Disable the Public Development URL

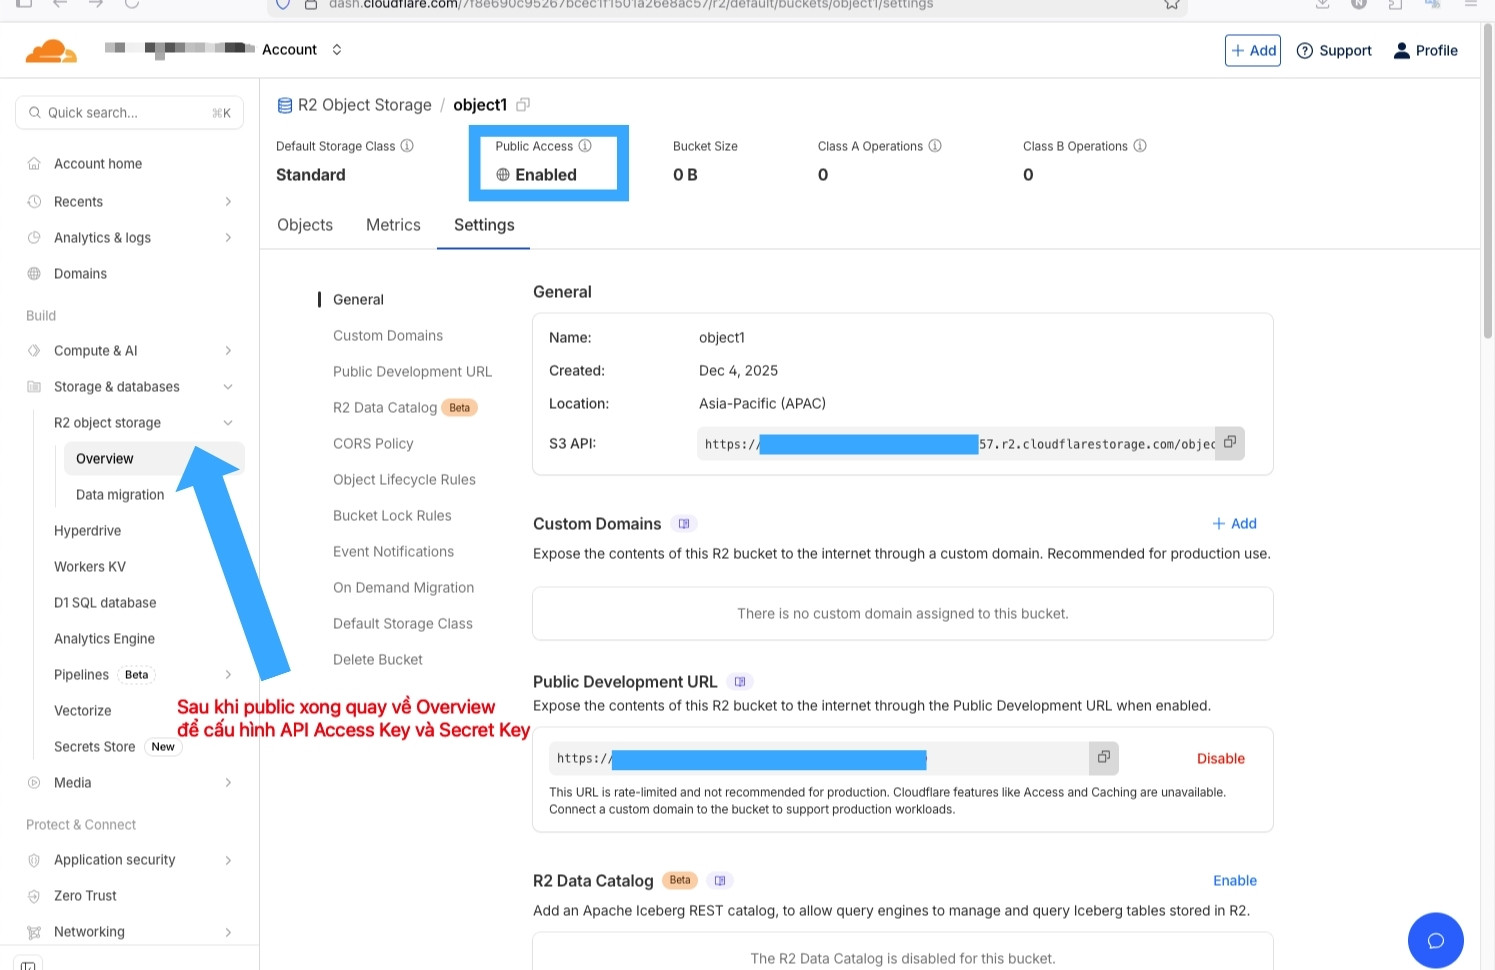1220,758
